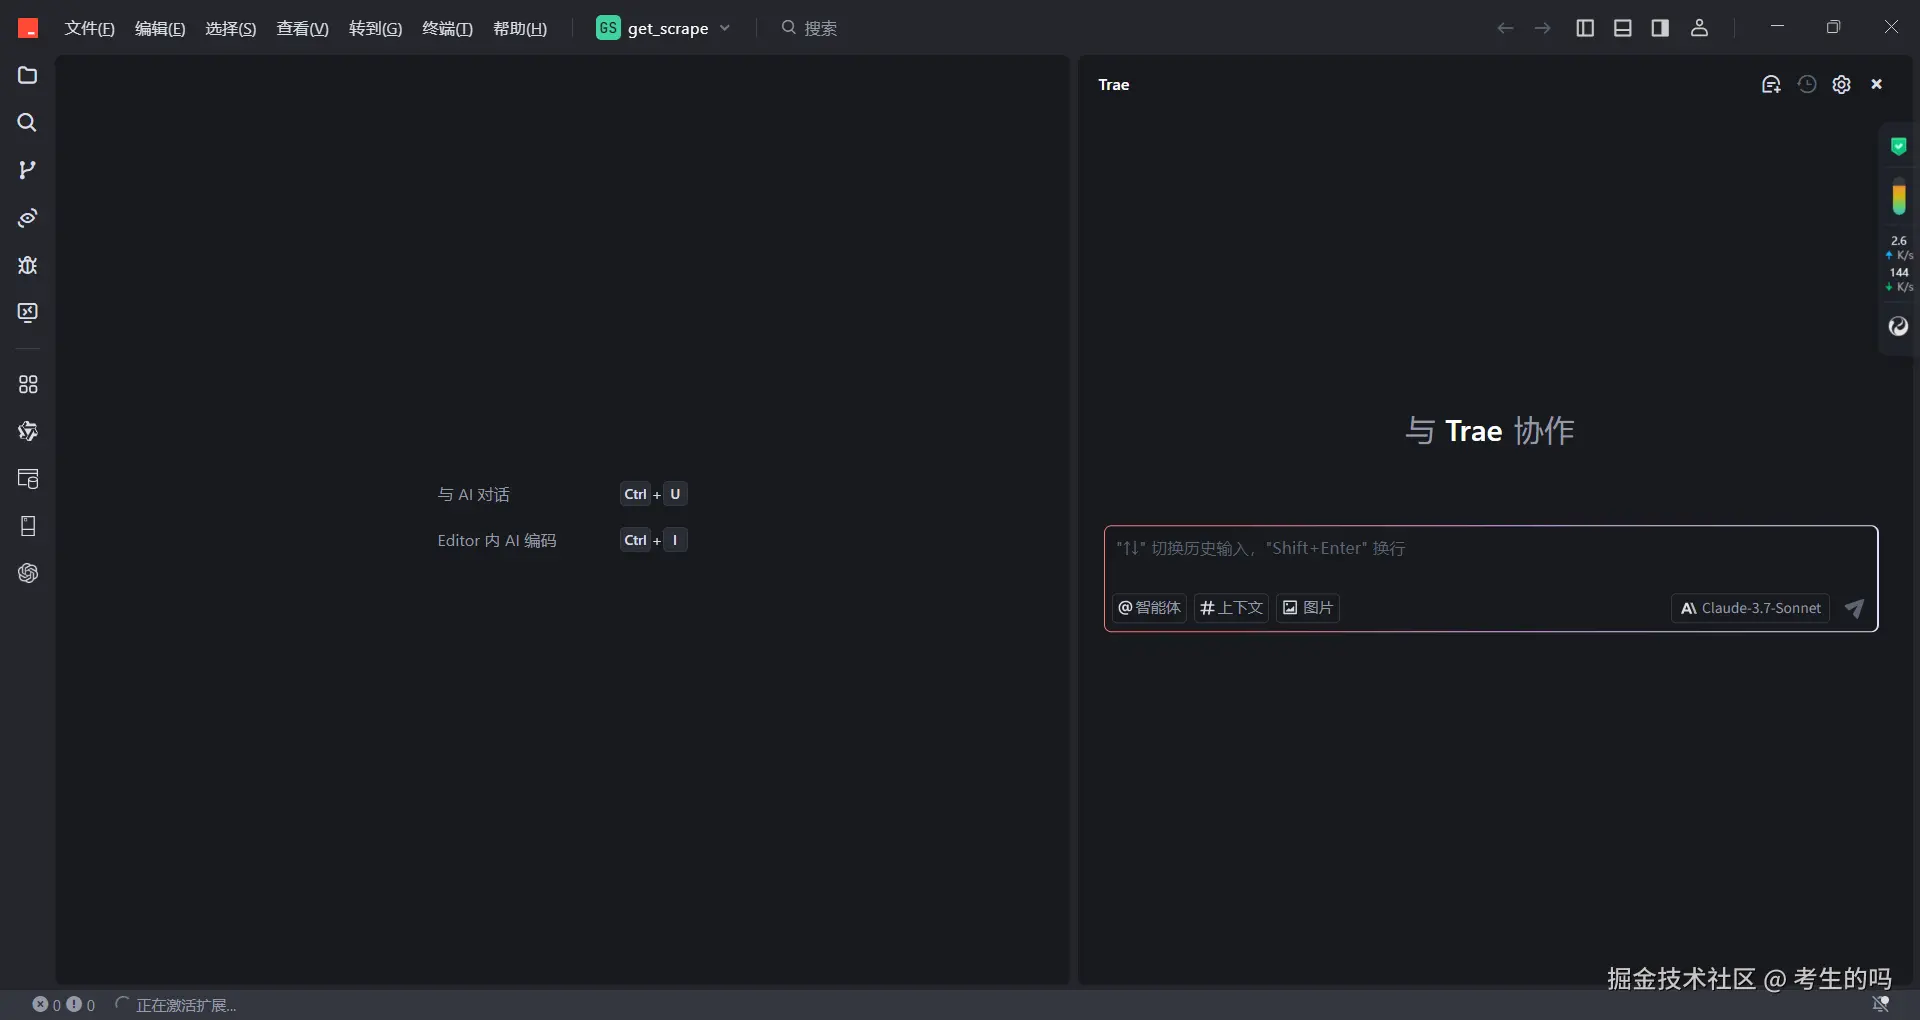This screenshot has width=1920, height=1020.
Task: Minimize the Trae window
Action: click(1777, 27)
